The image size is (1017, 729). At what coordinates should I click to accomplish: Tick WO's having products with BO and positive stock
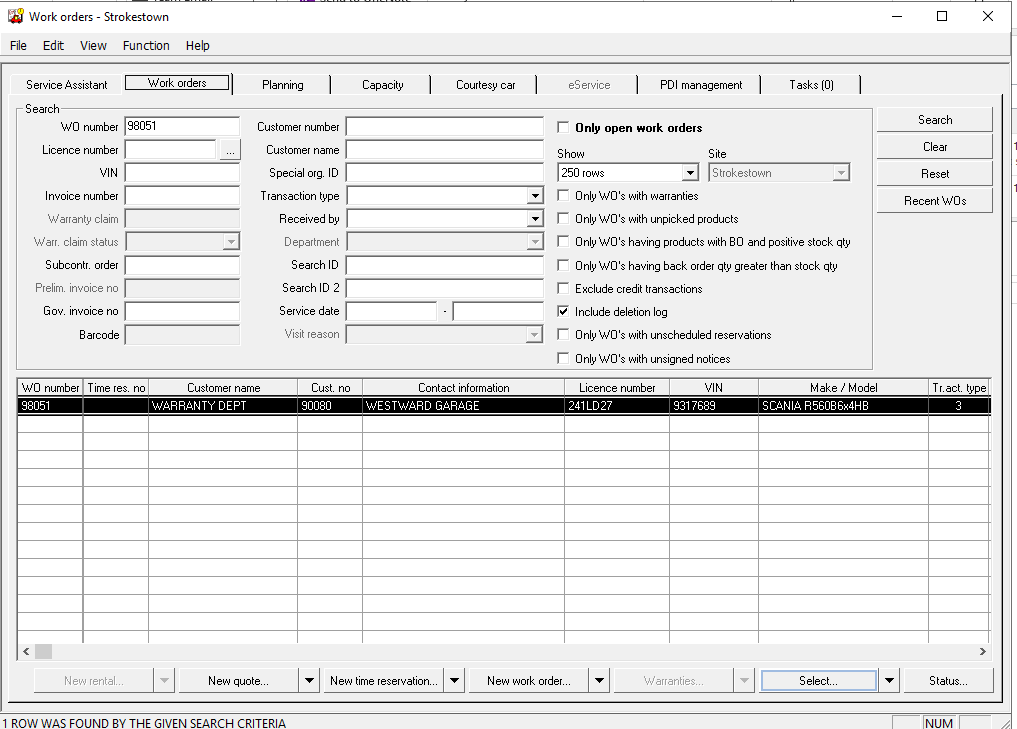point(563,241)
